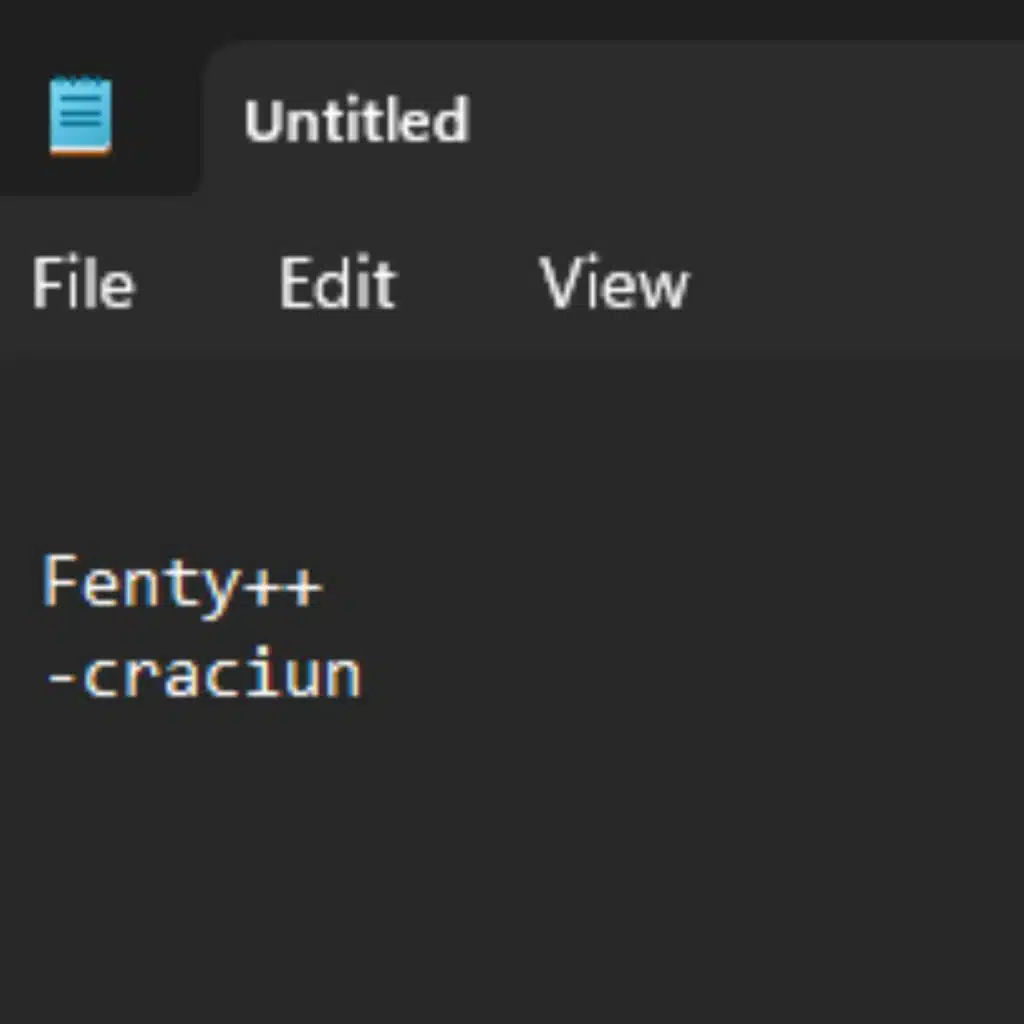The image size is (1024, 1024).
Task: Open the File menu
Action: coord(83,285)
